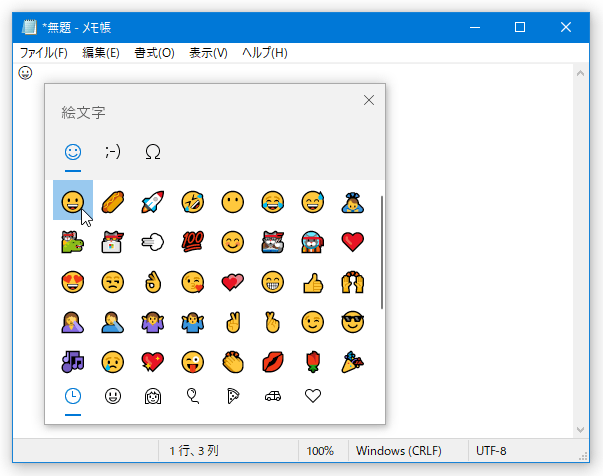The height and width of the screenshot is (476, 603).
Task: Click Notepad's scroll down arrow
Action: pos(580,429)
